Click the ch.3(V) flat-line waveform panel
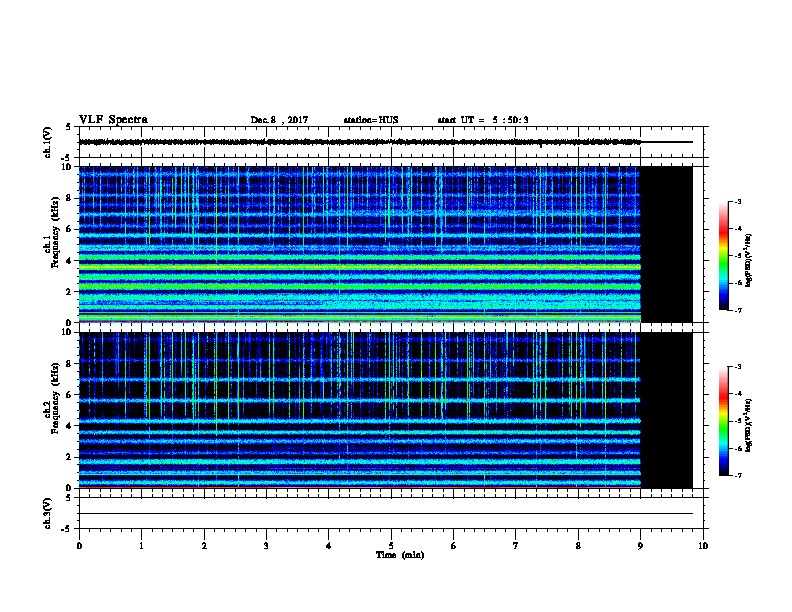This screenshot has width=792, height=612. click(393, 513)
